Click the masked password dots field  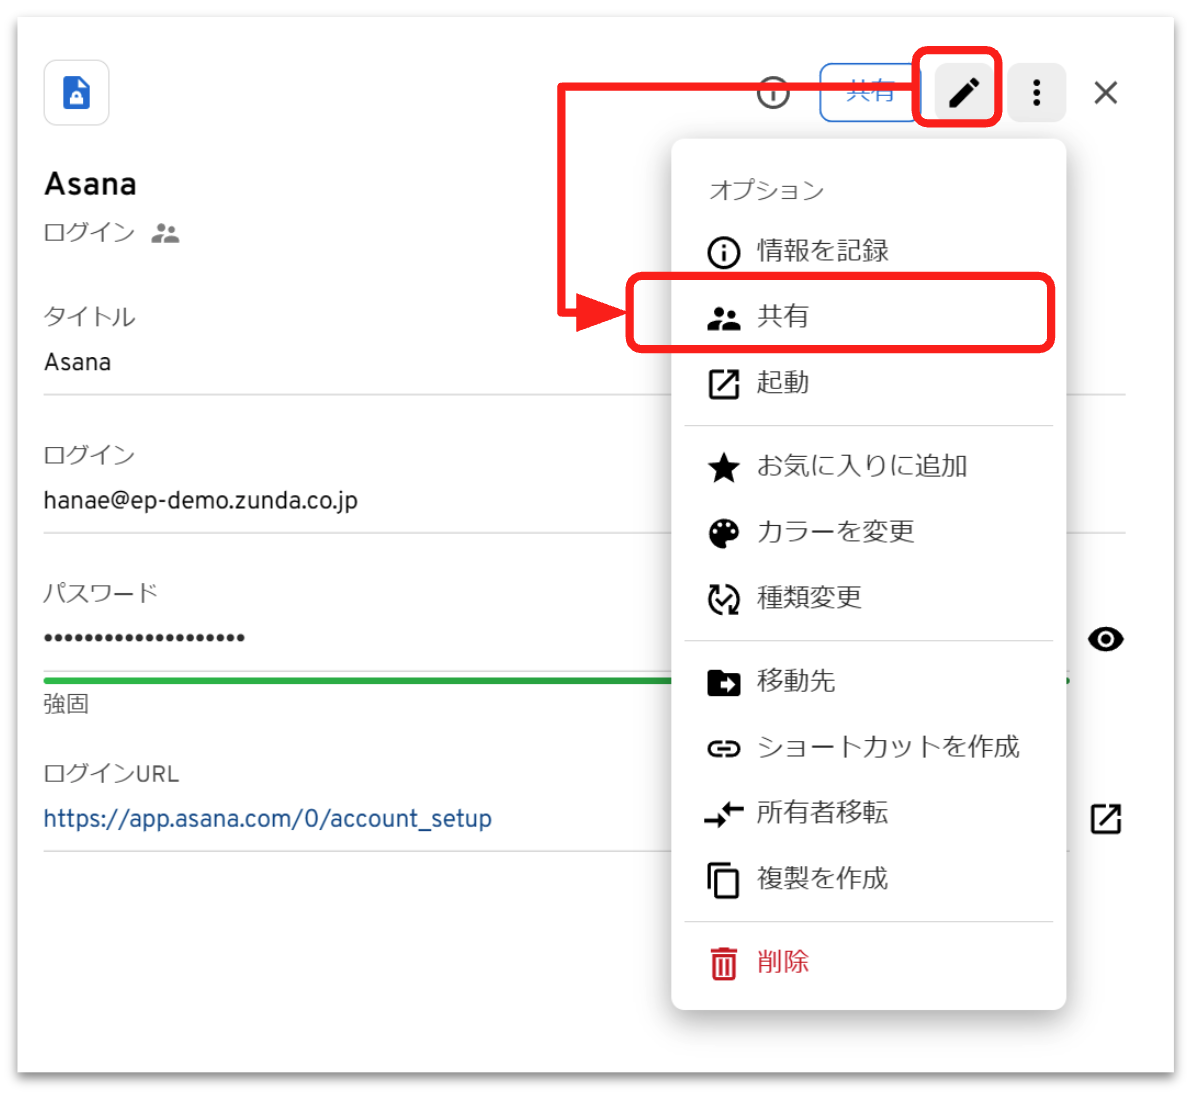[145, 637]
